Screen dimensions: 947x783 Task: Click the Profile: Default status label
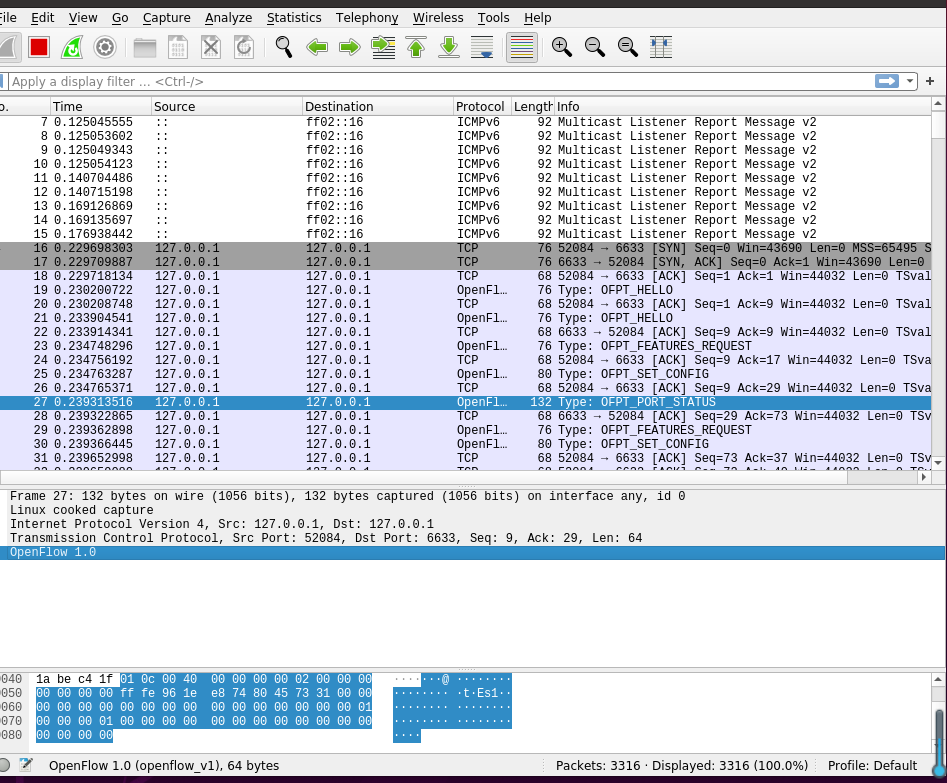coord(872,766)
